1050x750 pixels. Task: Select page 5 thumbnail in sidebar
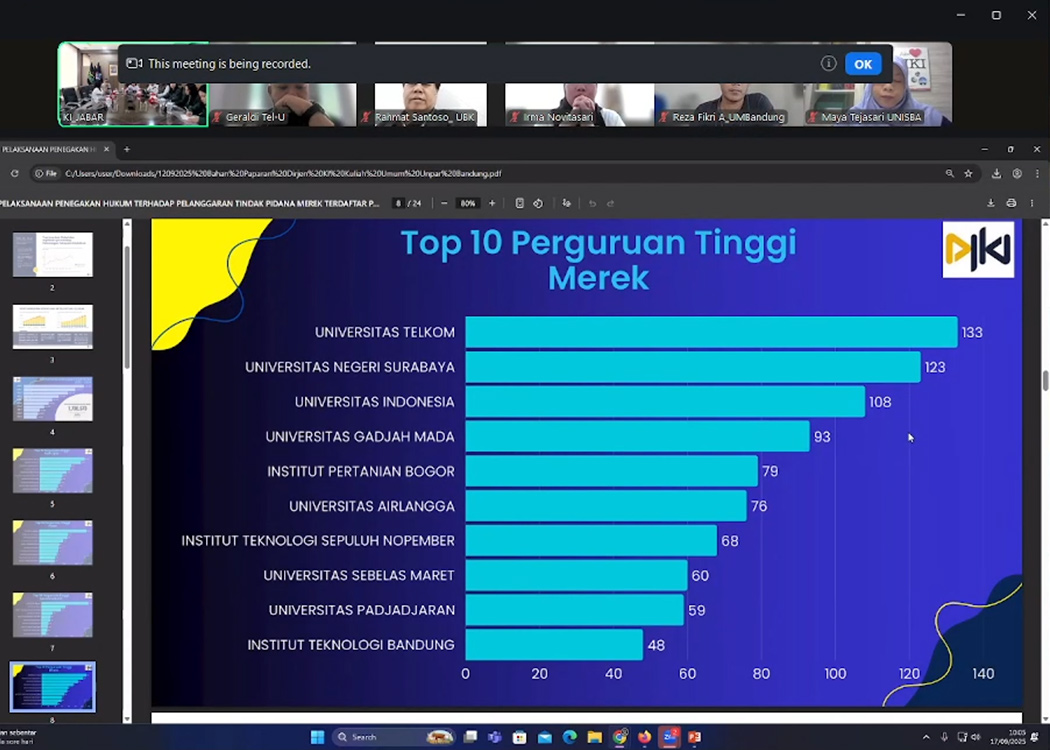(52, 471)
